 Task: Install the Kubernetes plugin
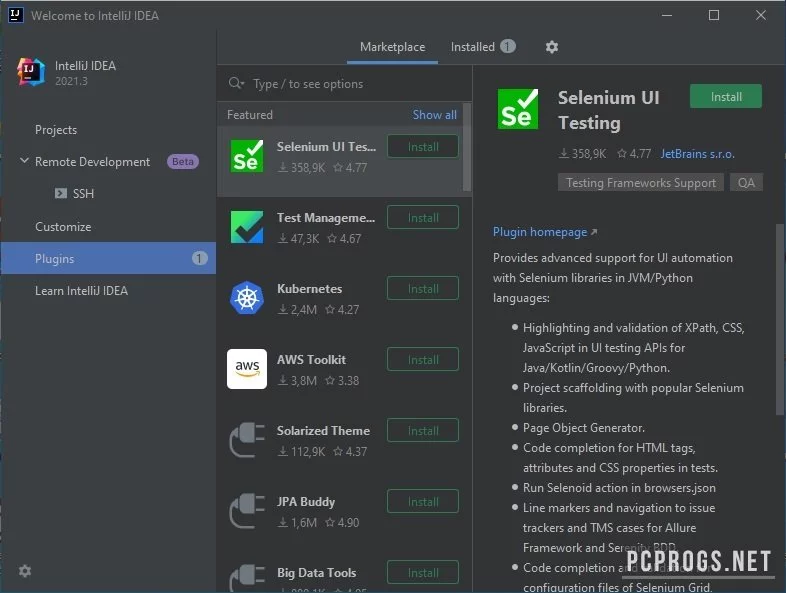point(423,289)
